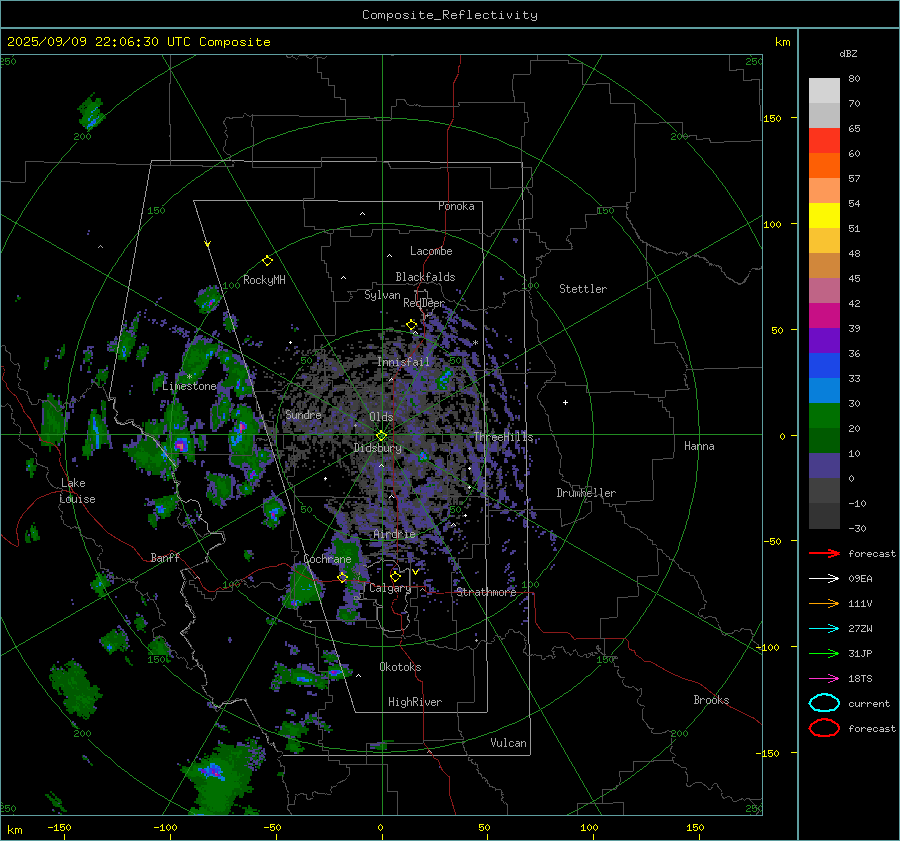Click the Banff town label
Screen dimensions: 900x841
tap(165, 557)
